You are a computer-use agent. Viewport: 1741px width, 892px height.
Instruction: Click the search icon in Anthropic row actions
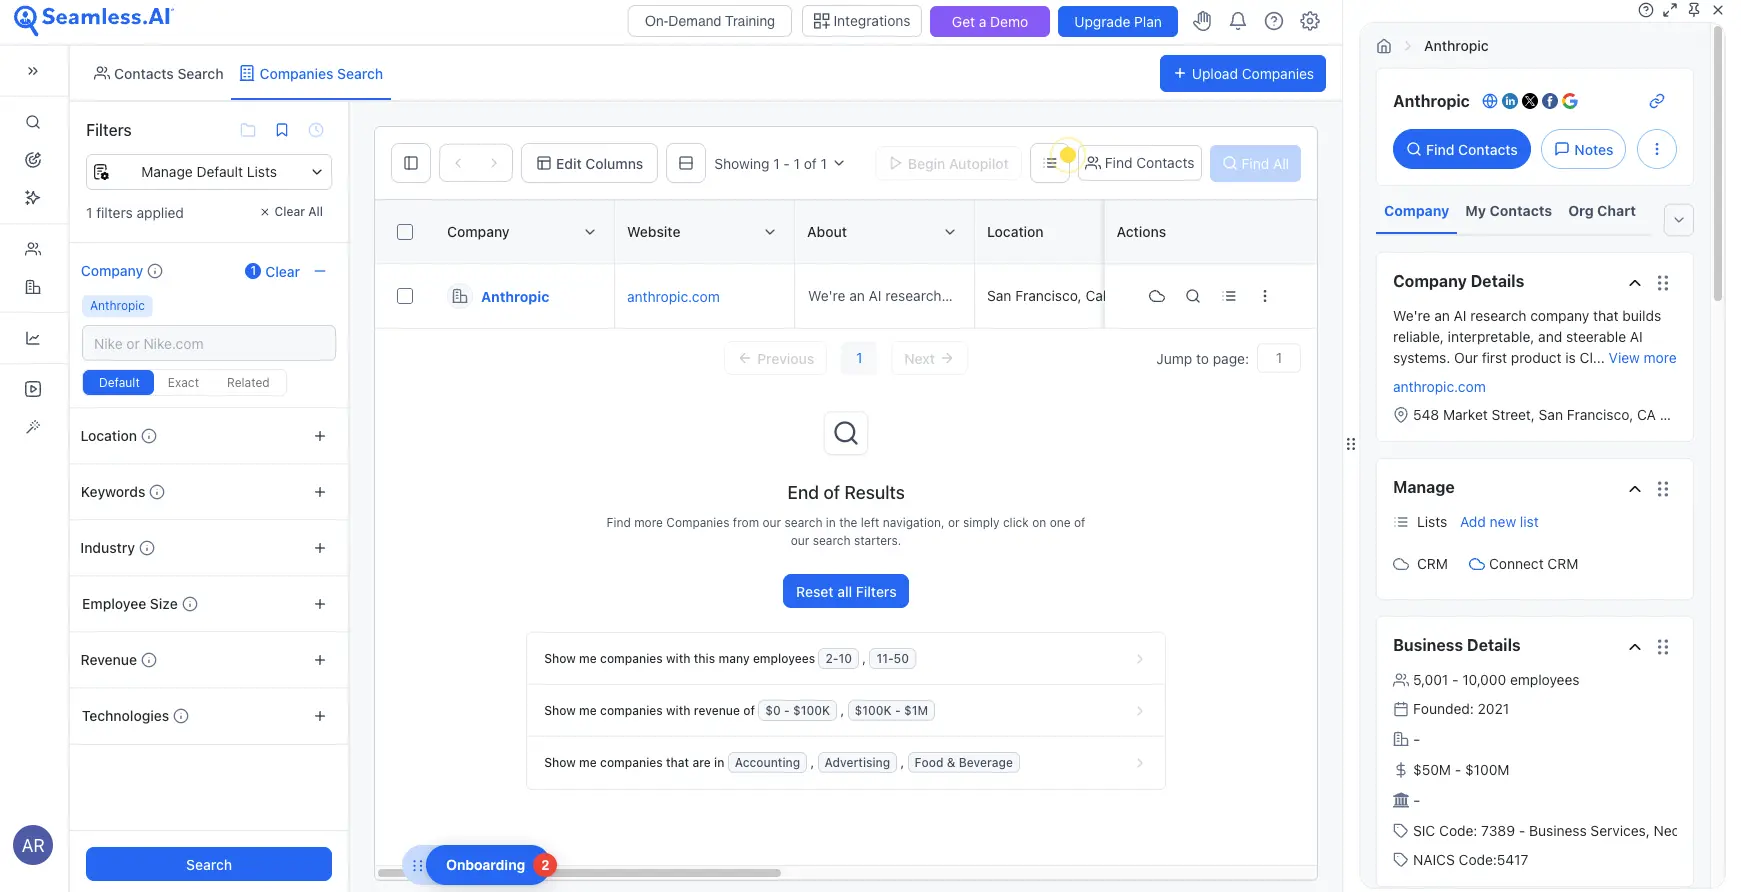click(1193, 296)
